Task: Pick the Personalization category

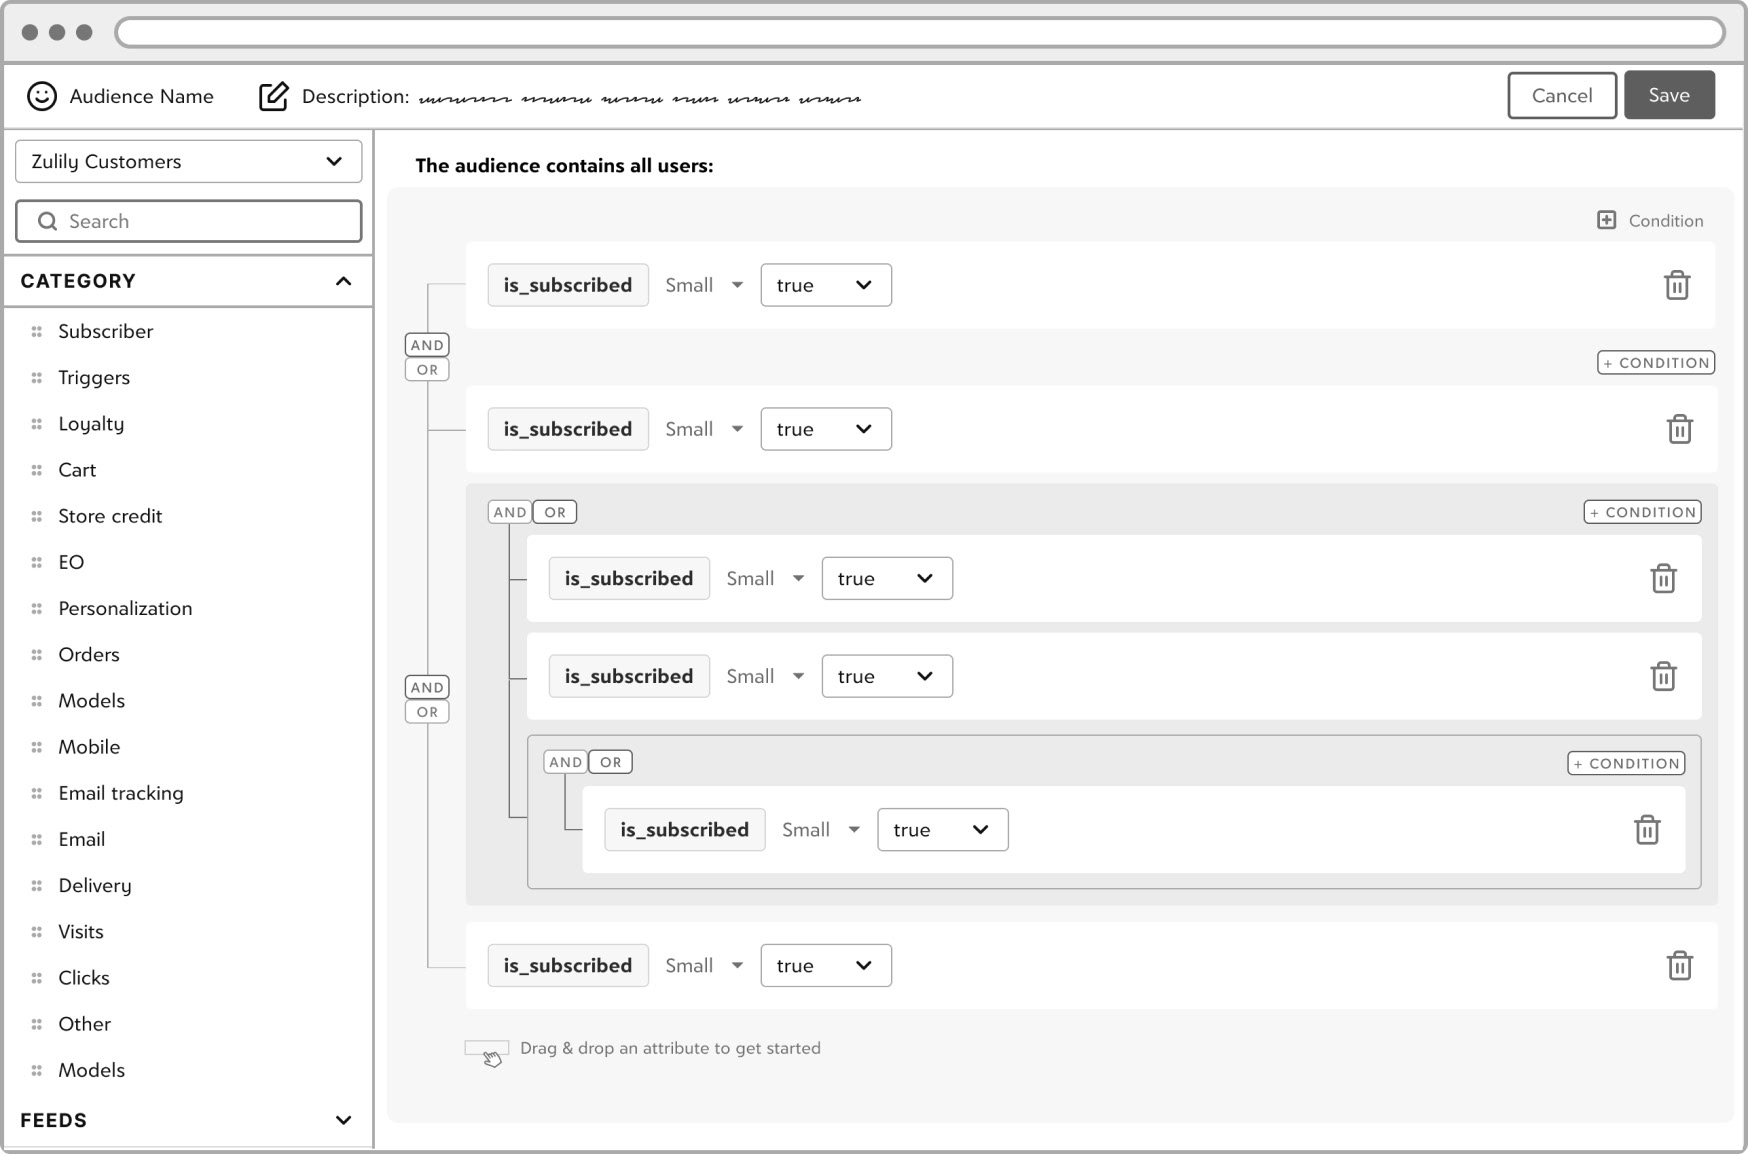Action: point(125,608)
